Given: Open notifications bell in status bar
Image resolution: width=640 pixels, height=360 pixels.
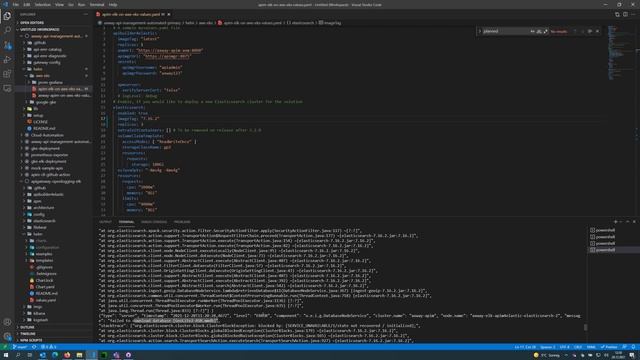Looking at the screenshot, I should tap(633, 347).
